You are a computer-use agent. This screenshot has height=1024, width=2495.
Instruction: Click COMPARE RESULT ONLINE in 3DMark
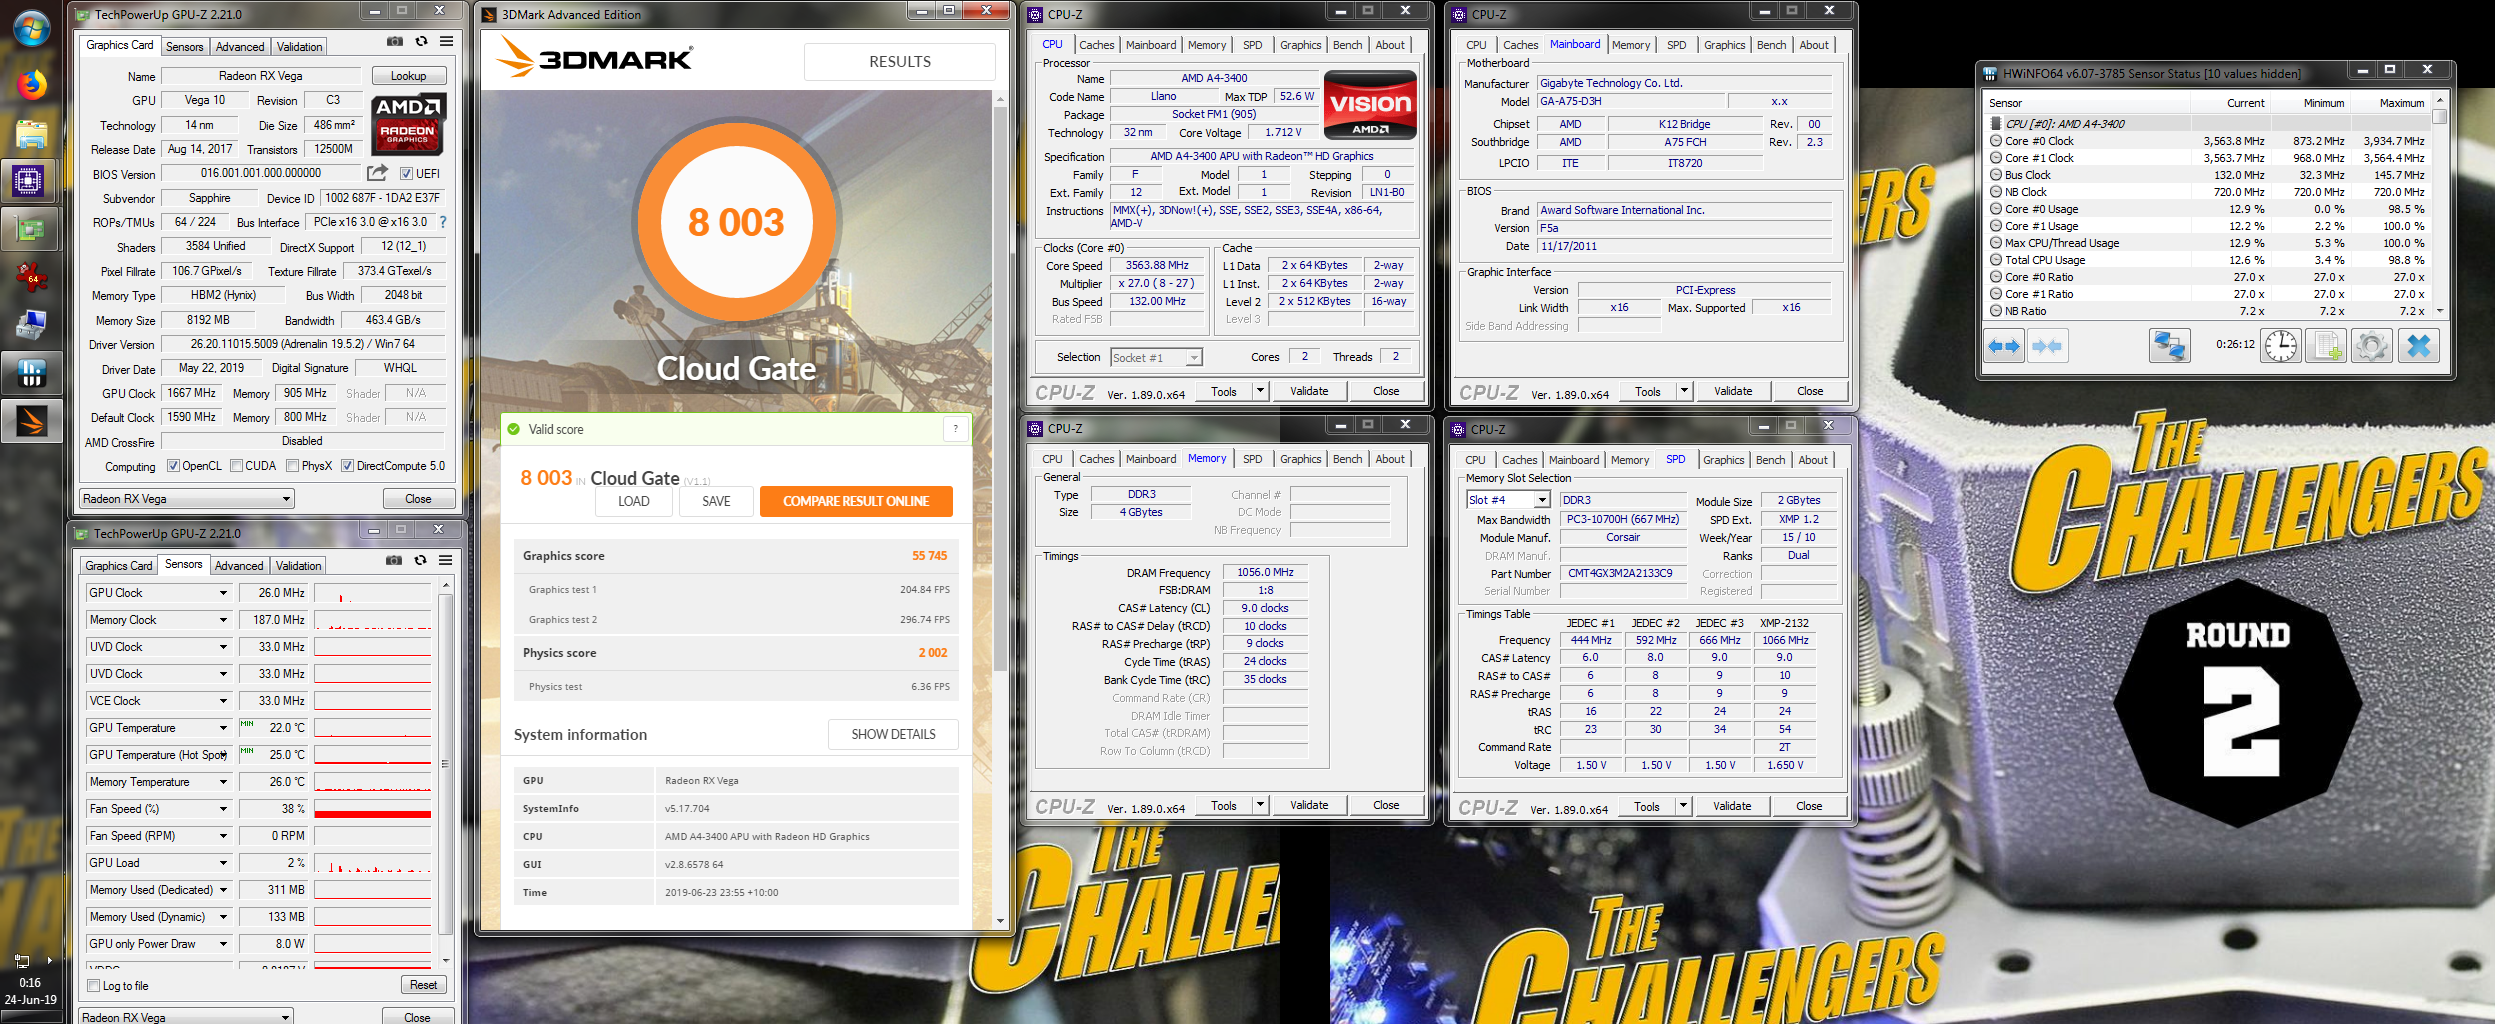pos(856,501)
